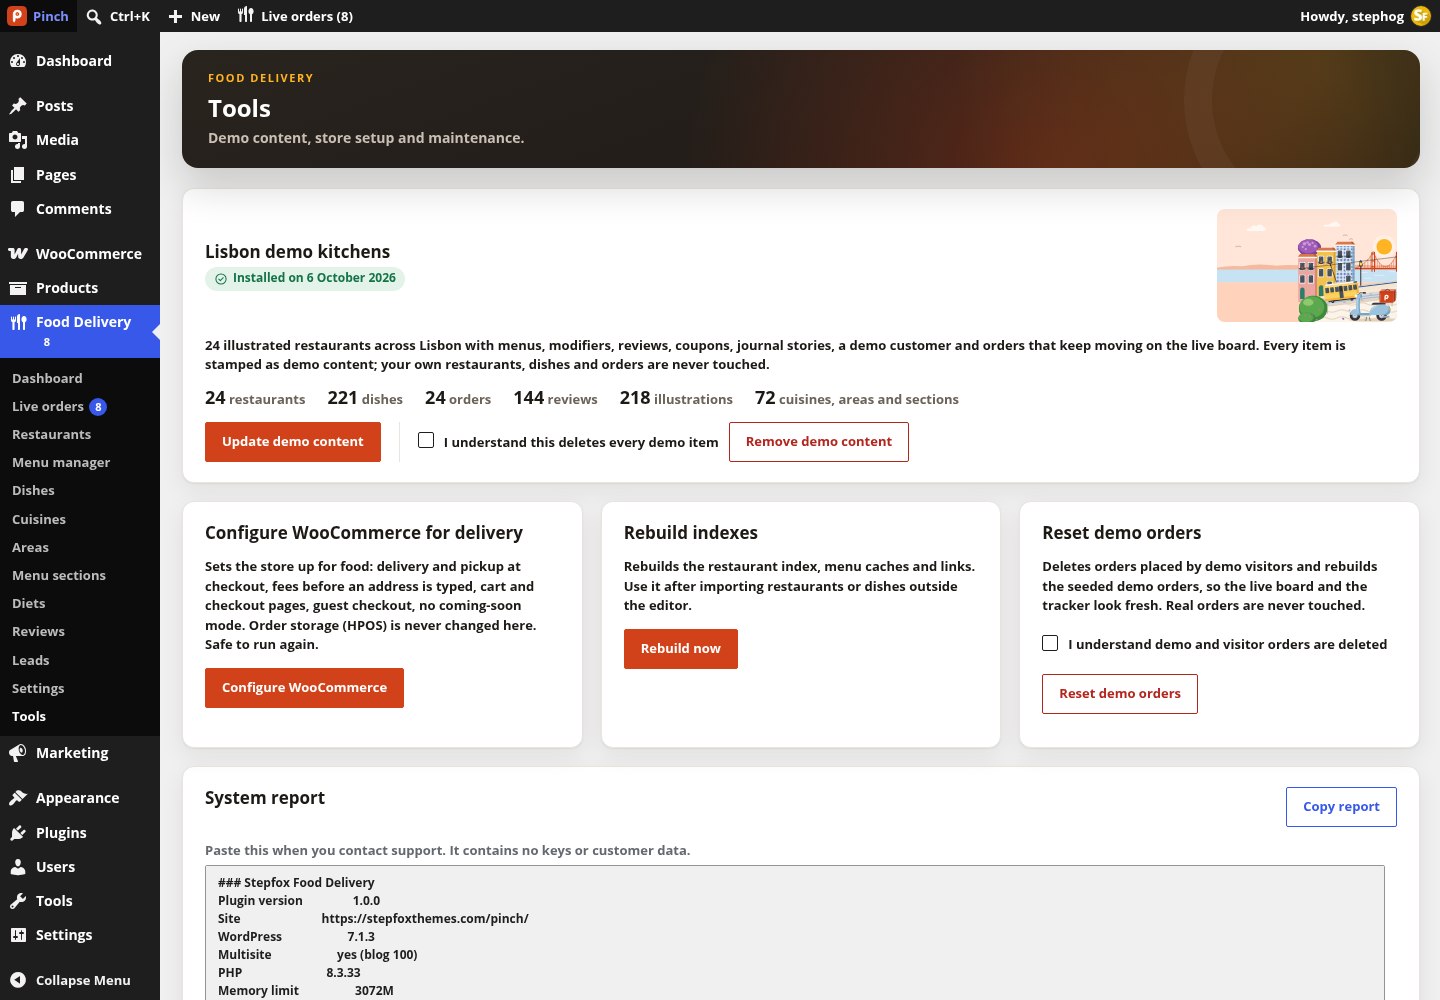Open the Ctrl+K search icon
The width and height of the screenshot is (1440, 1000).
tap(94, 16)
